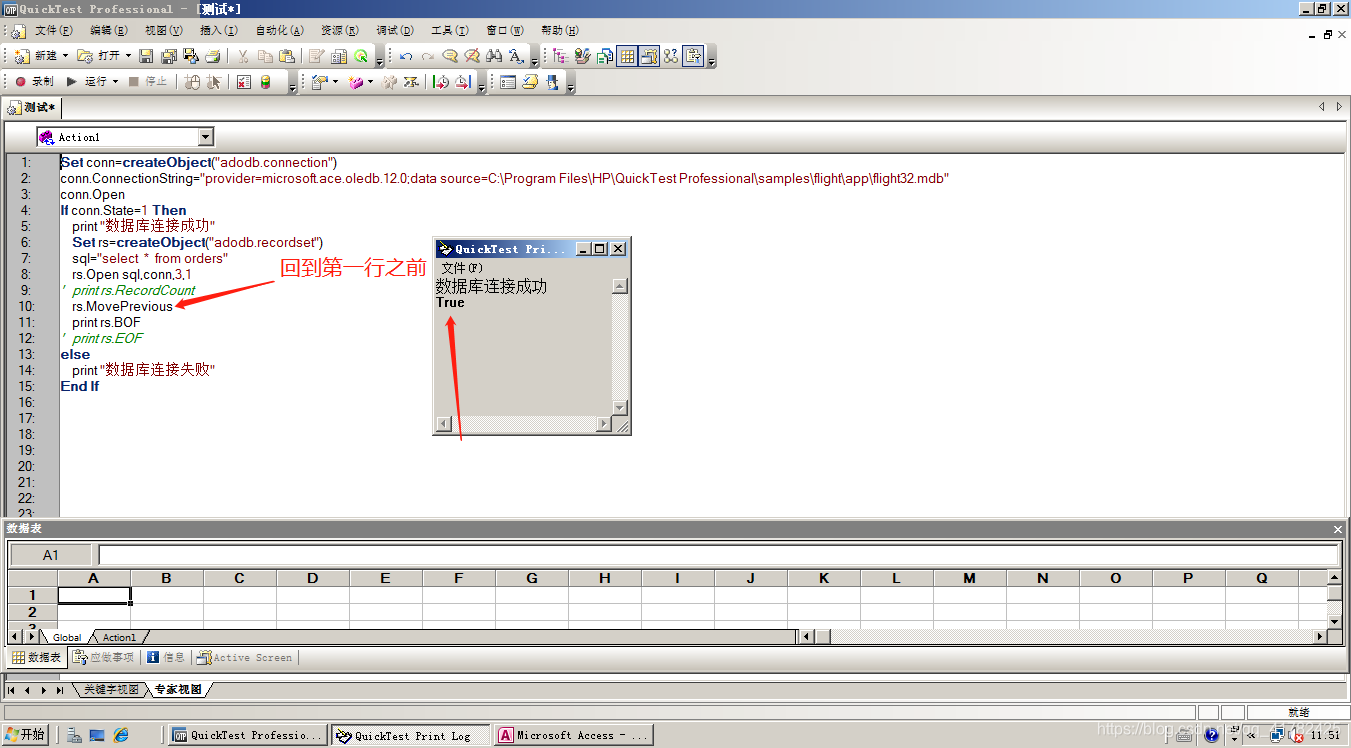Switch to Microsoft Access taskbar button

tap(574, 735)
